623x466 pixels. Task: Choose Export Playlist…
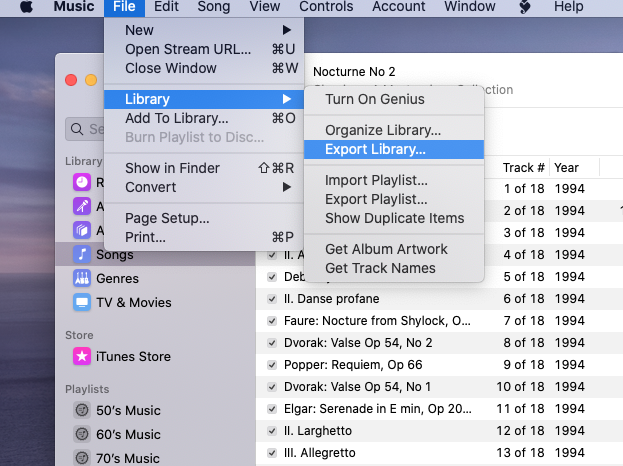point(394,199)
